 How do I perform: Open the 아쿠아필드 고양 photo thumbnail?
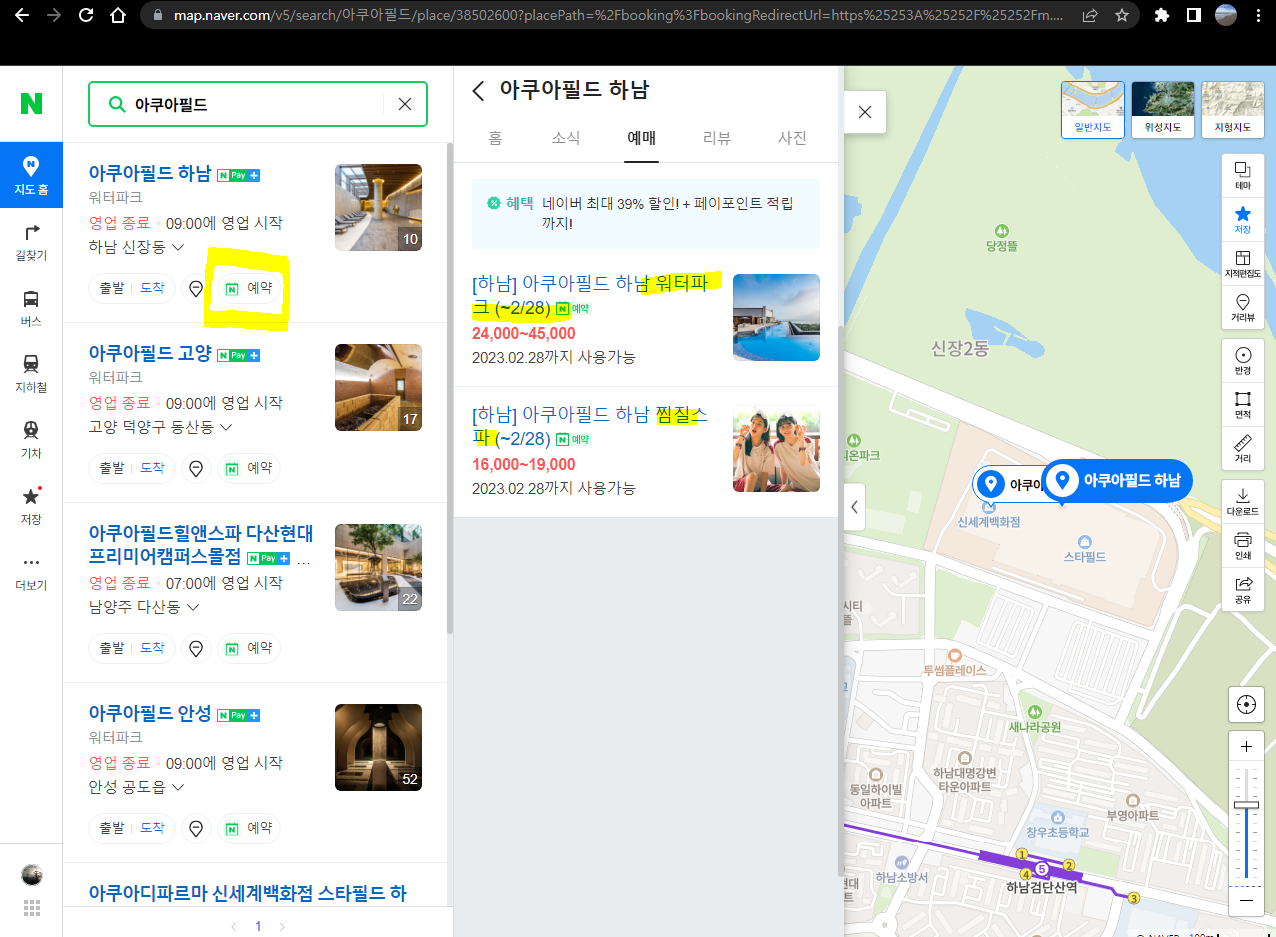coord(378,387)
